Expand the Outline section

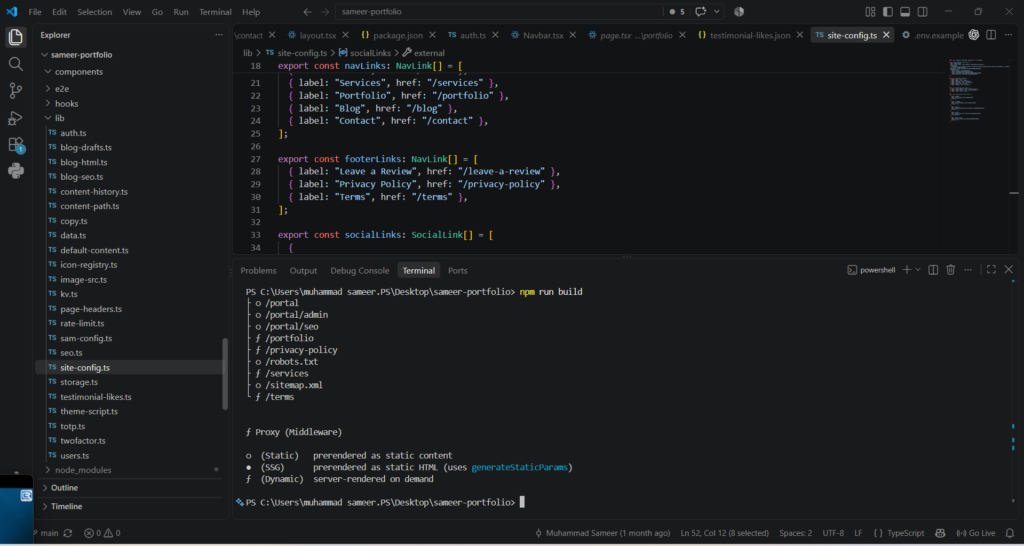click(x=45, y=488)
